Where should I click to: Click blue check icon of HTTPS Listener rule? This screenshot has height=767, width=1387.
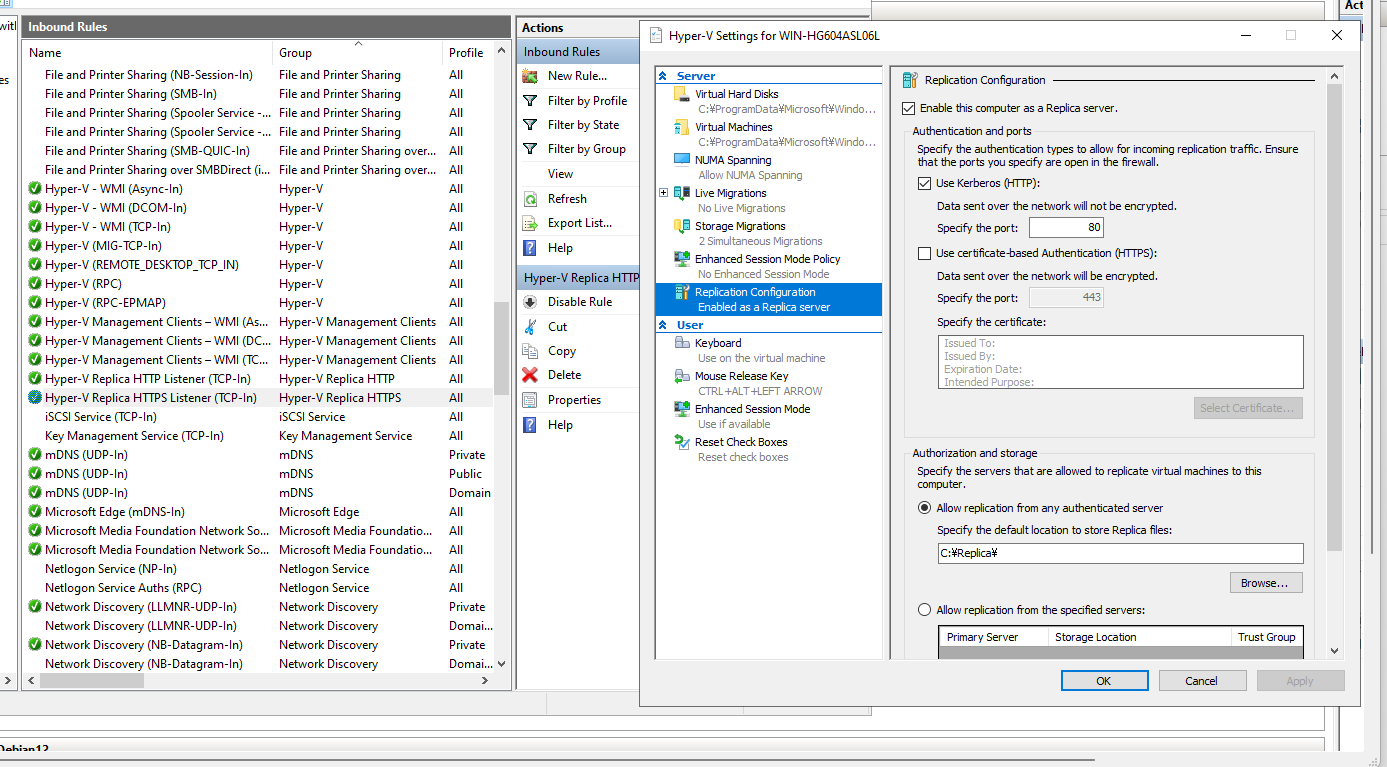coord(35,398)
